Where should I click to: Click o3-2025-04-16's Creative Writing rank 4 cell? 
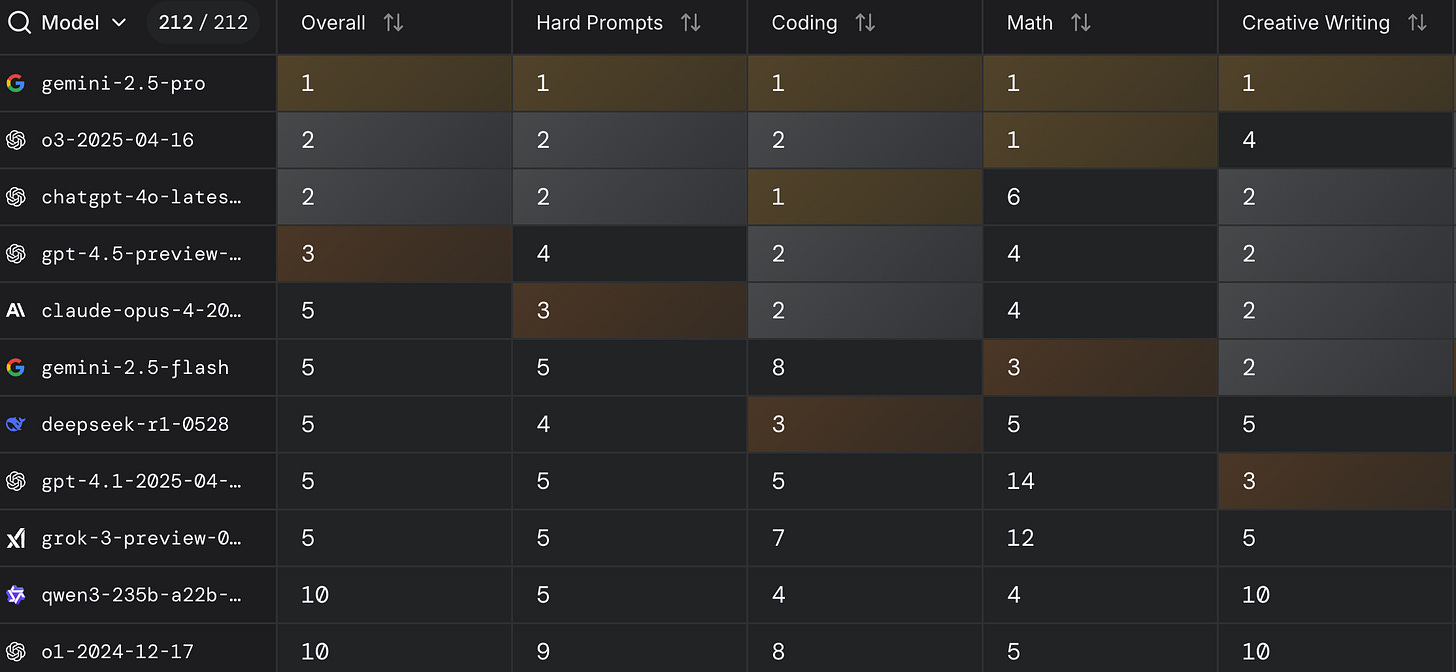(x=1336, y=140)
